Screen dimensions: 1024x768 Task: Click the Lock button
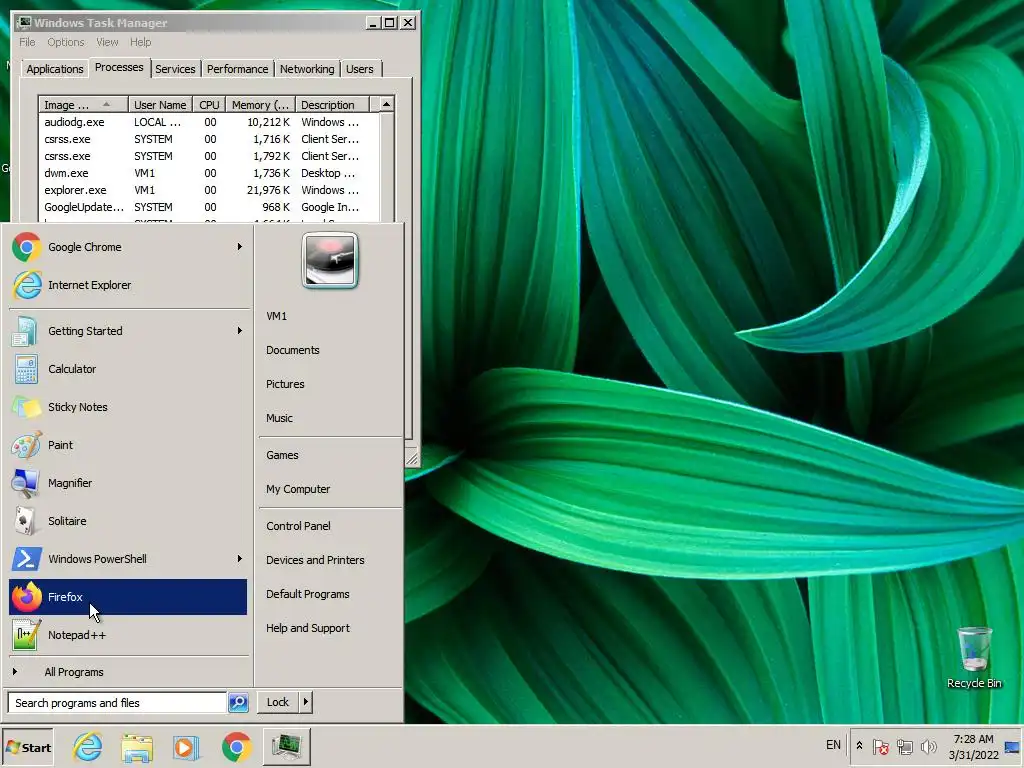(x=278, y=702)
